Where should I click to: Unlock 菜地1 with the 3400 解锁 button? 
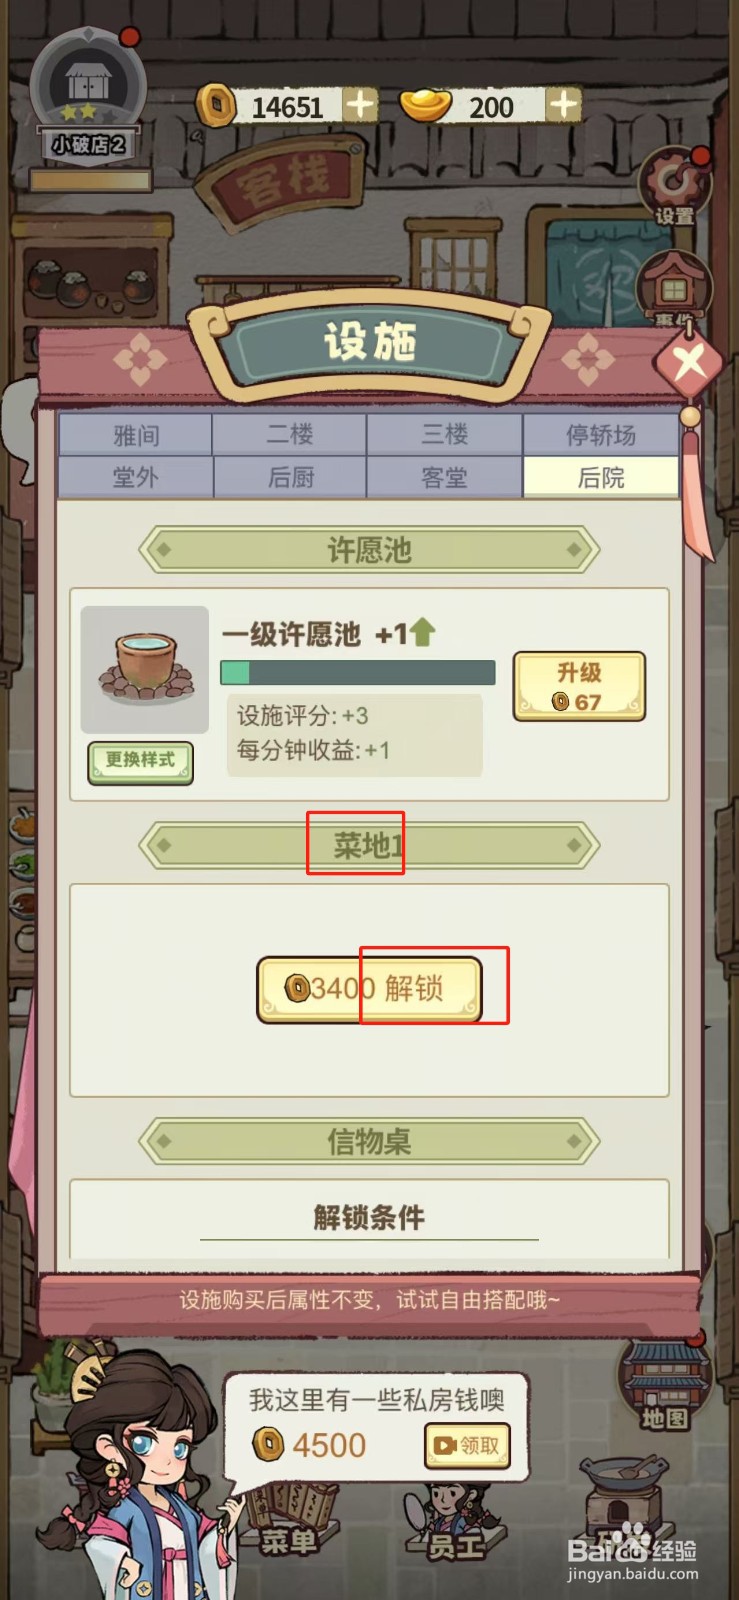(370, 989)
